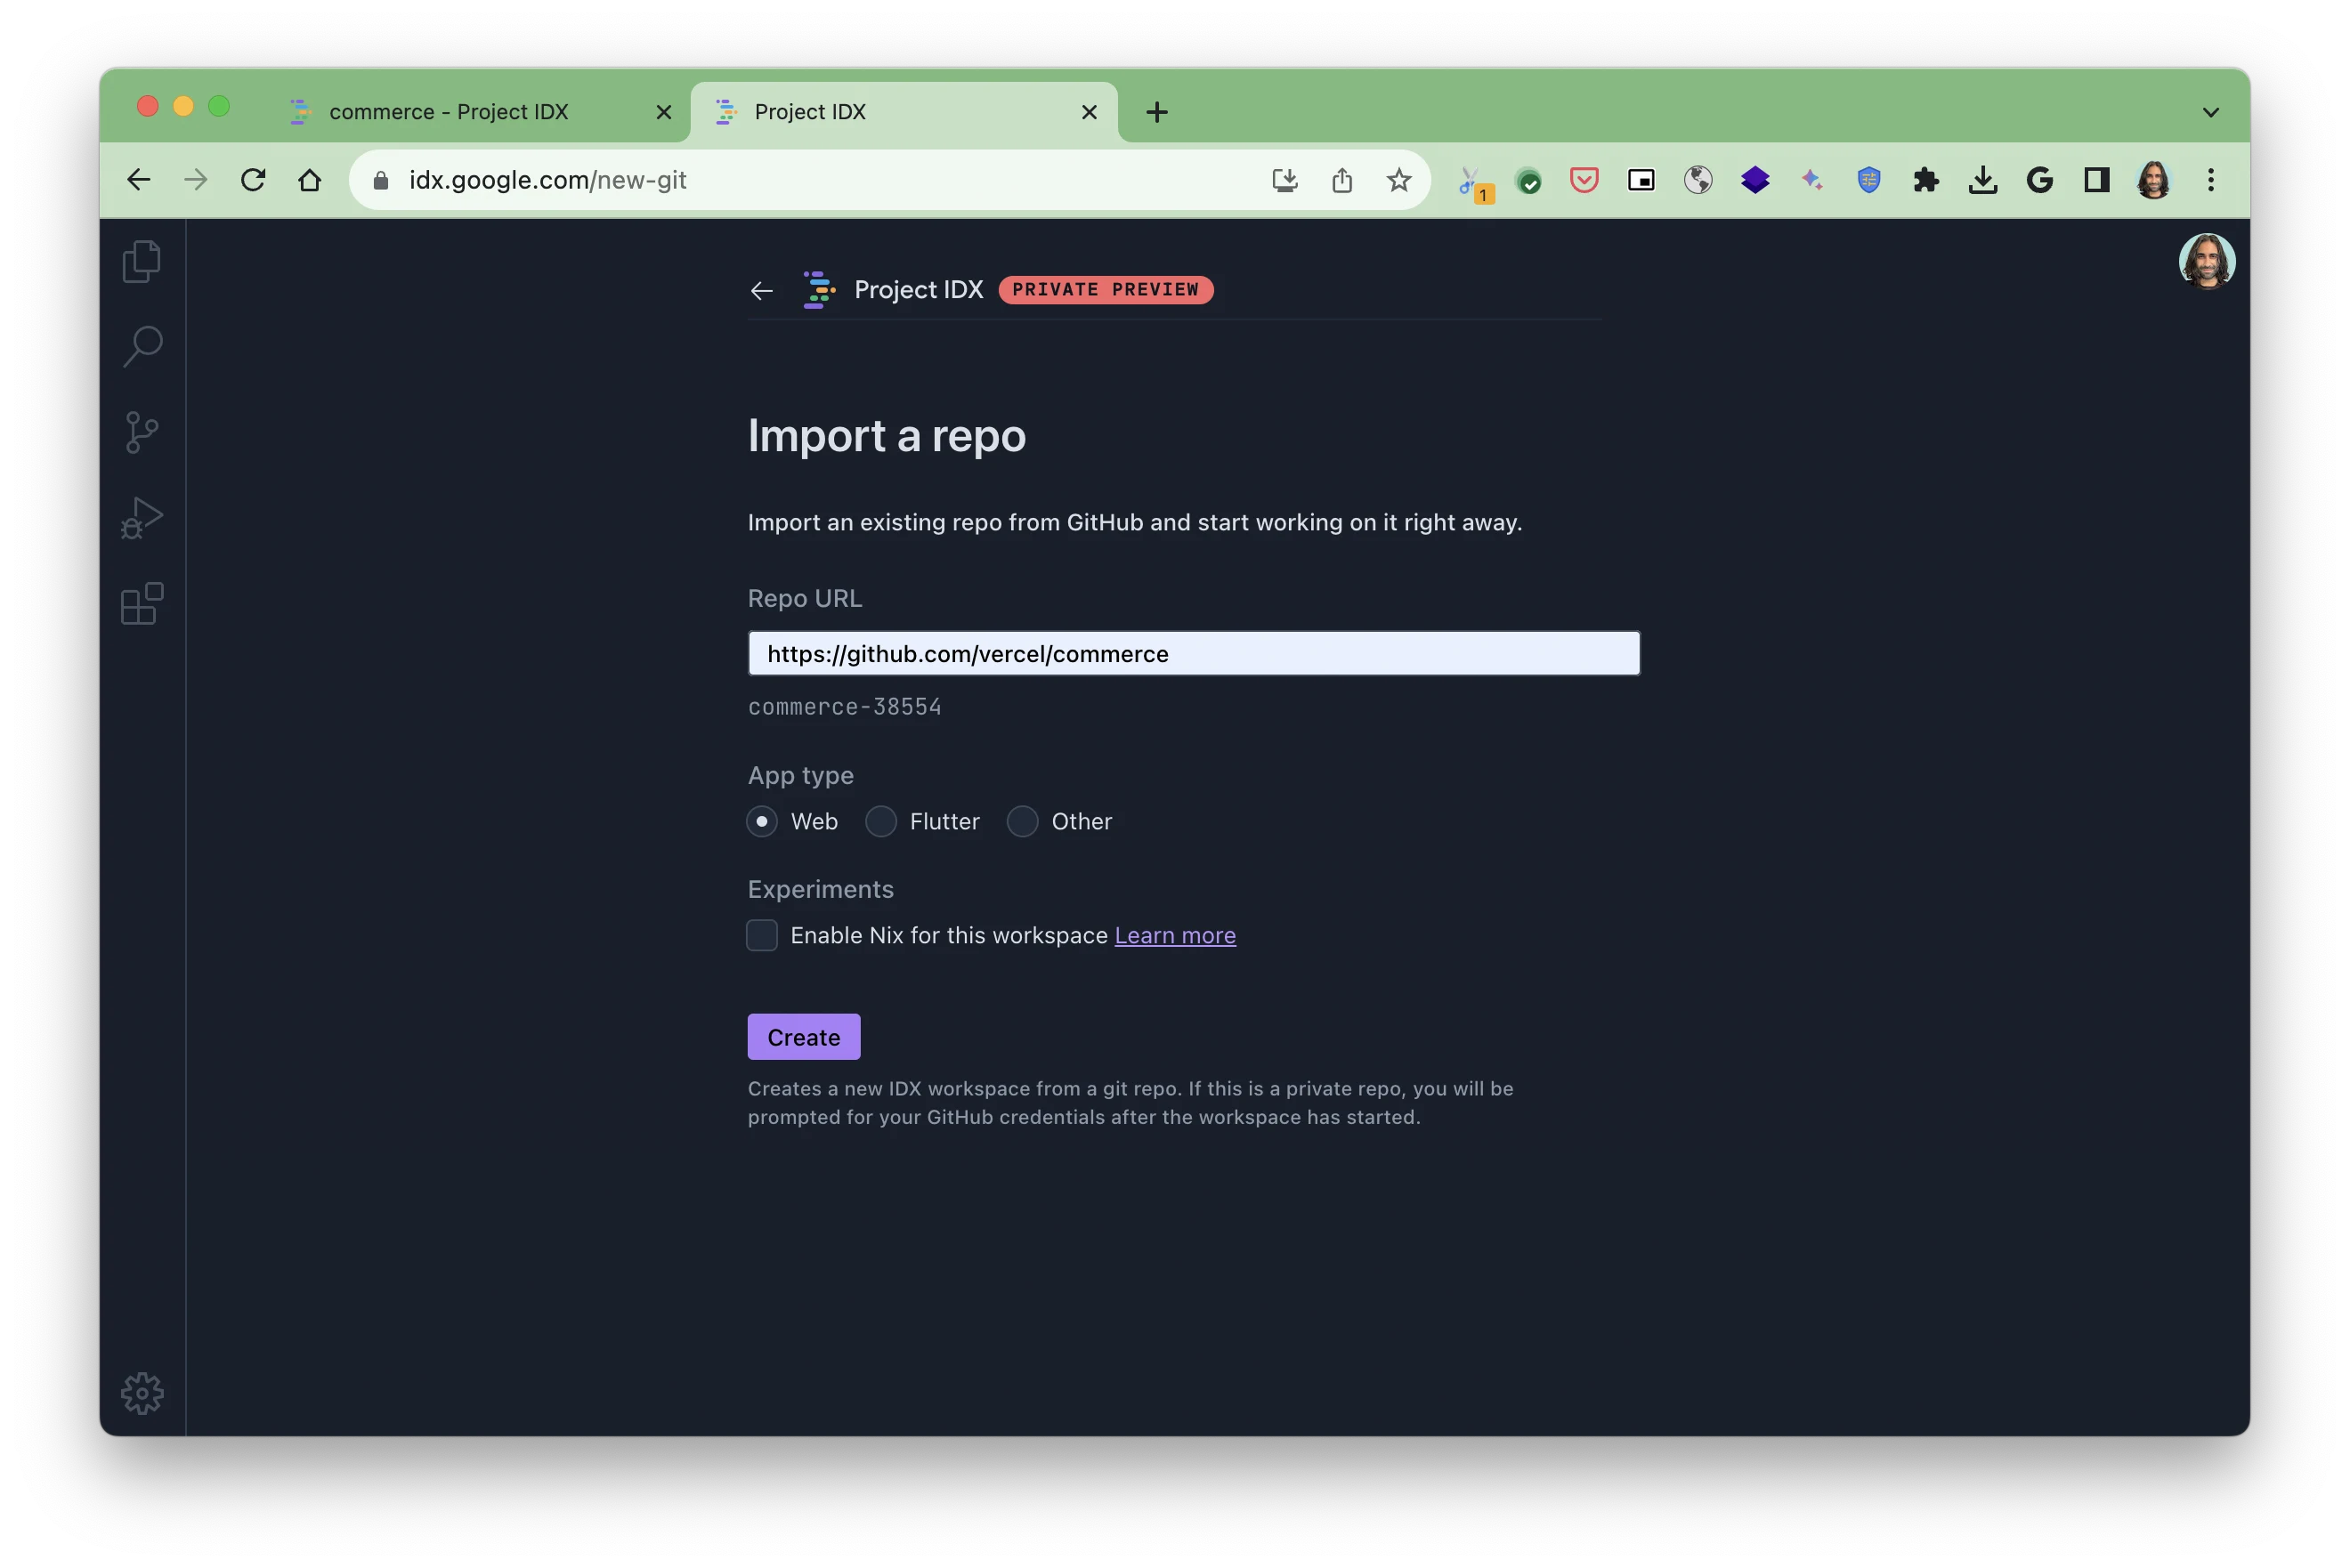Open the Explorer files icon in sidebar
This screenshot has height=1568, width=2350.
tap(141, 261)
